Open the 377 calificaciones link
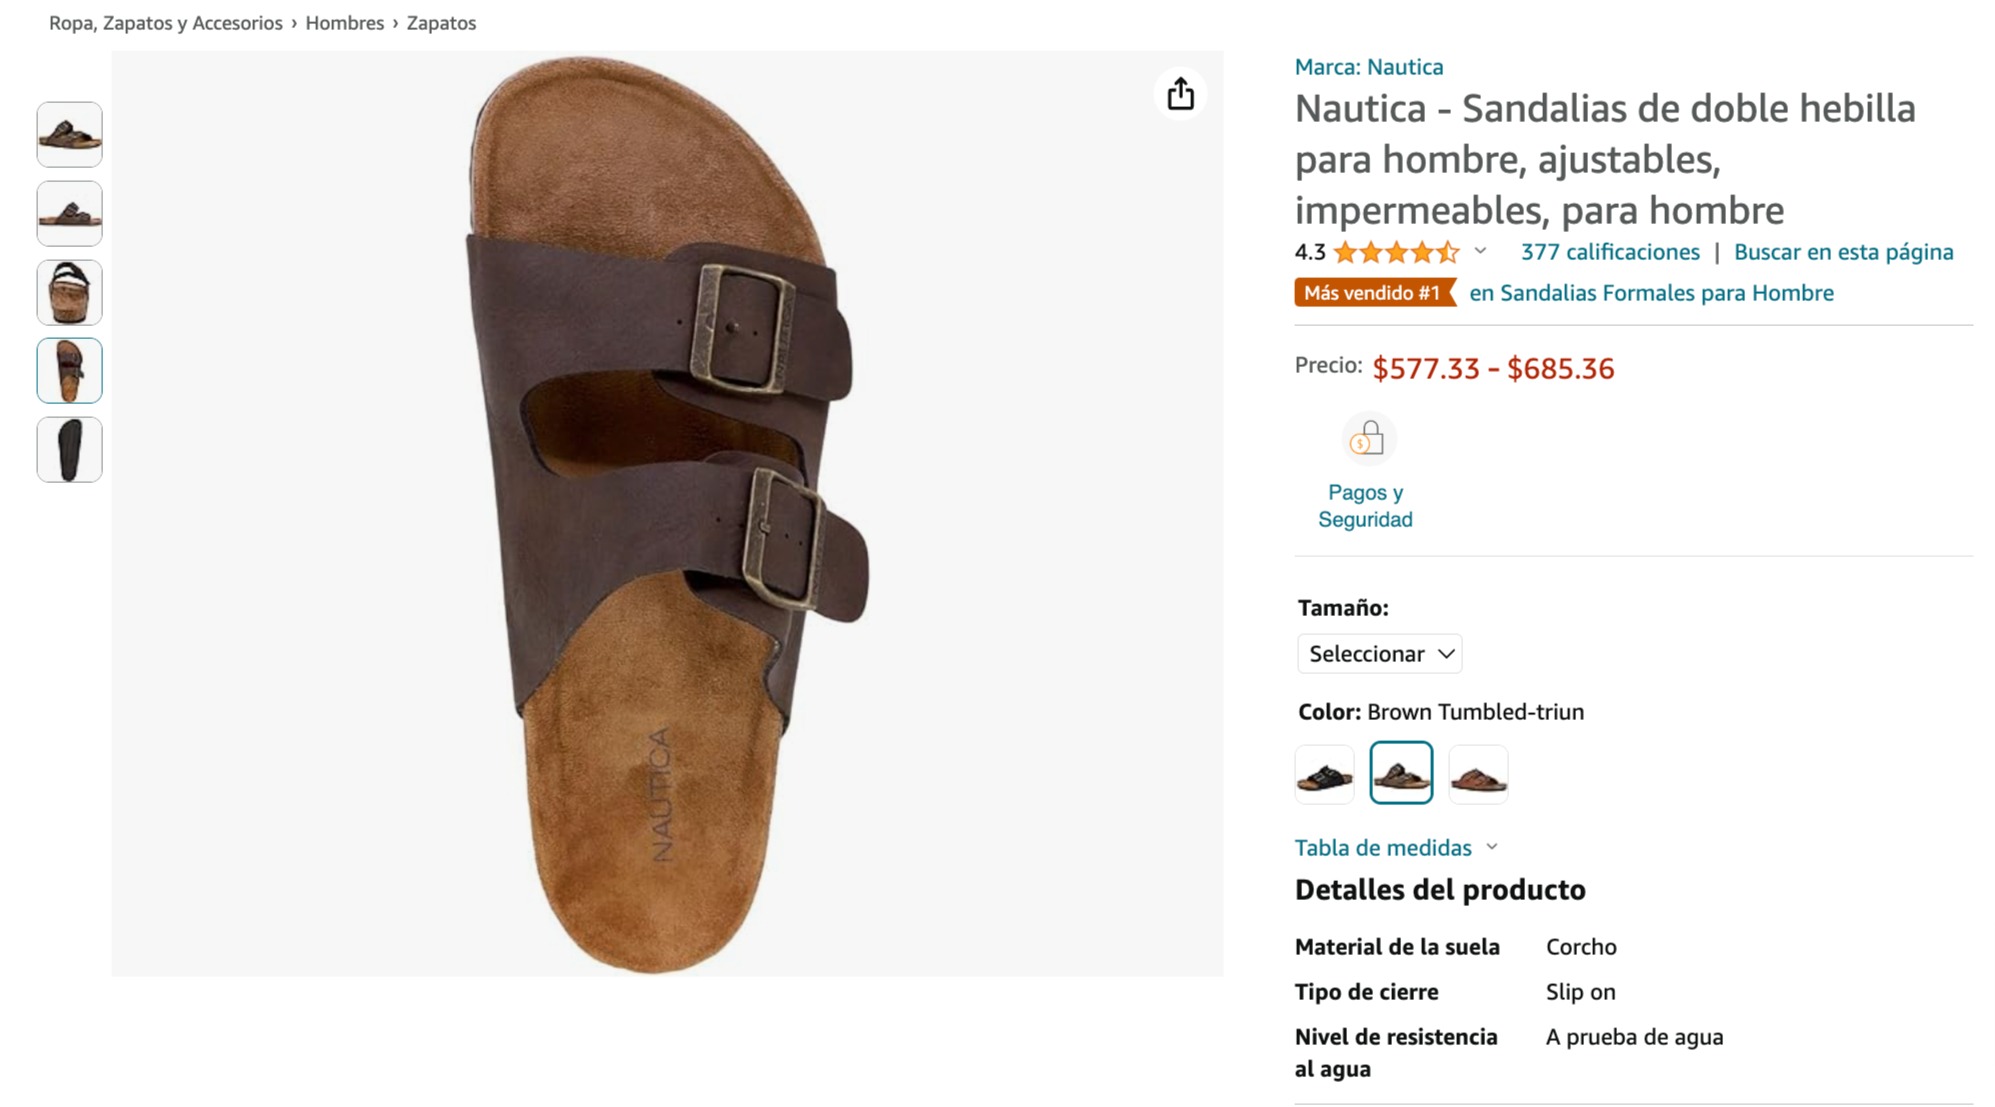The image size is (1995, 1107). point(1609,252)
